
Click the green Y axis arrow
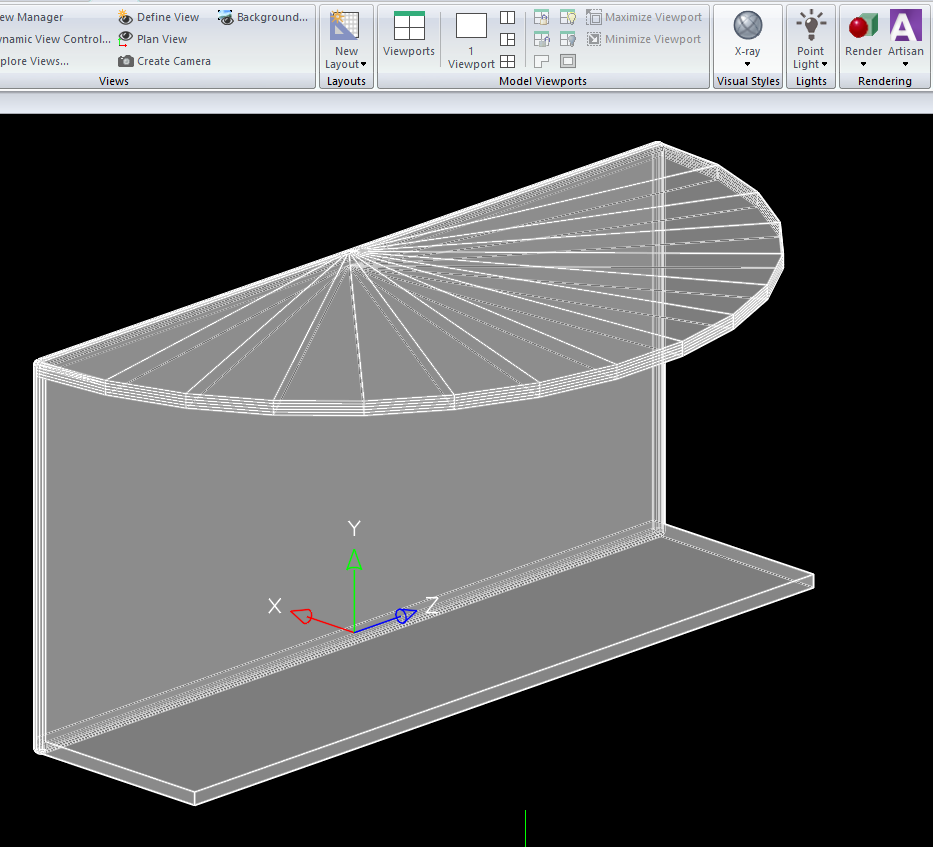pyautogui.click(x=354, y=560)
